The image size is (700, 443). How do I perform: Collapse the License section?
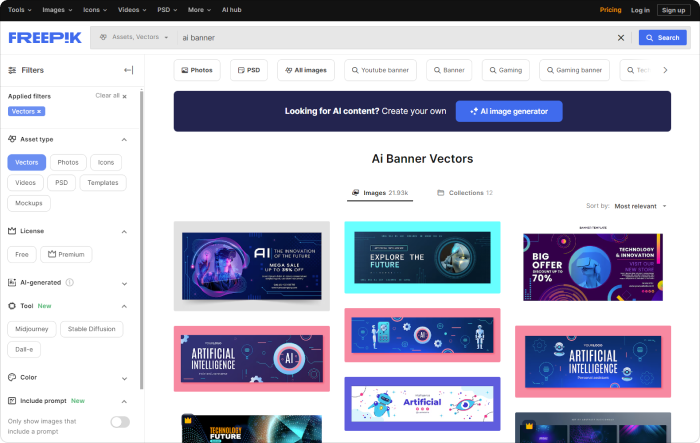[x=124, y=232]
